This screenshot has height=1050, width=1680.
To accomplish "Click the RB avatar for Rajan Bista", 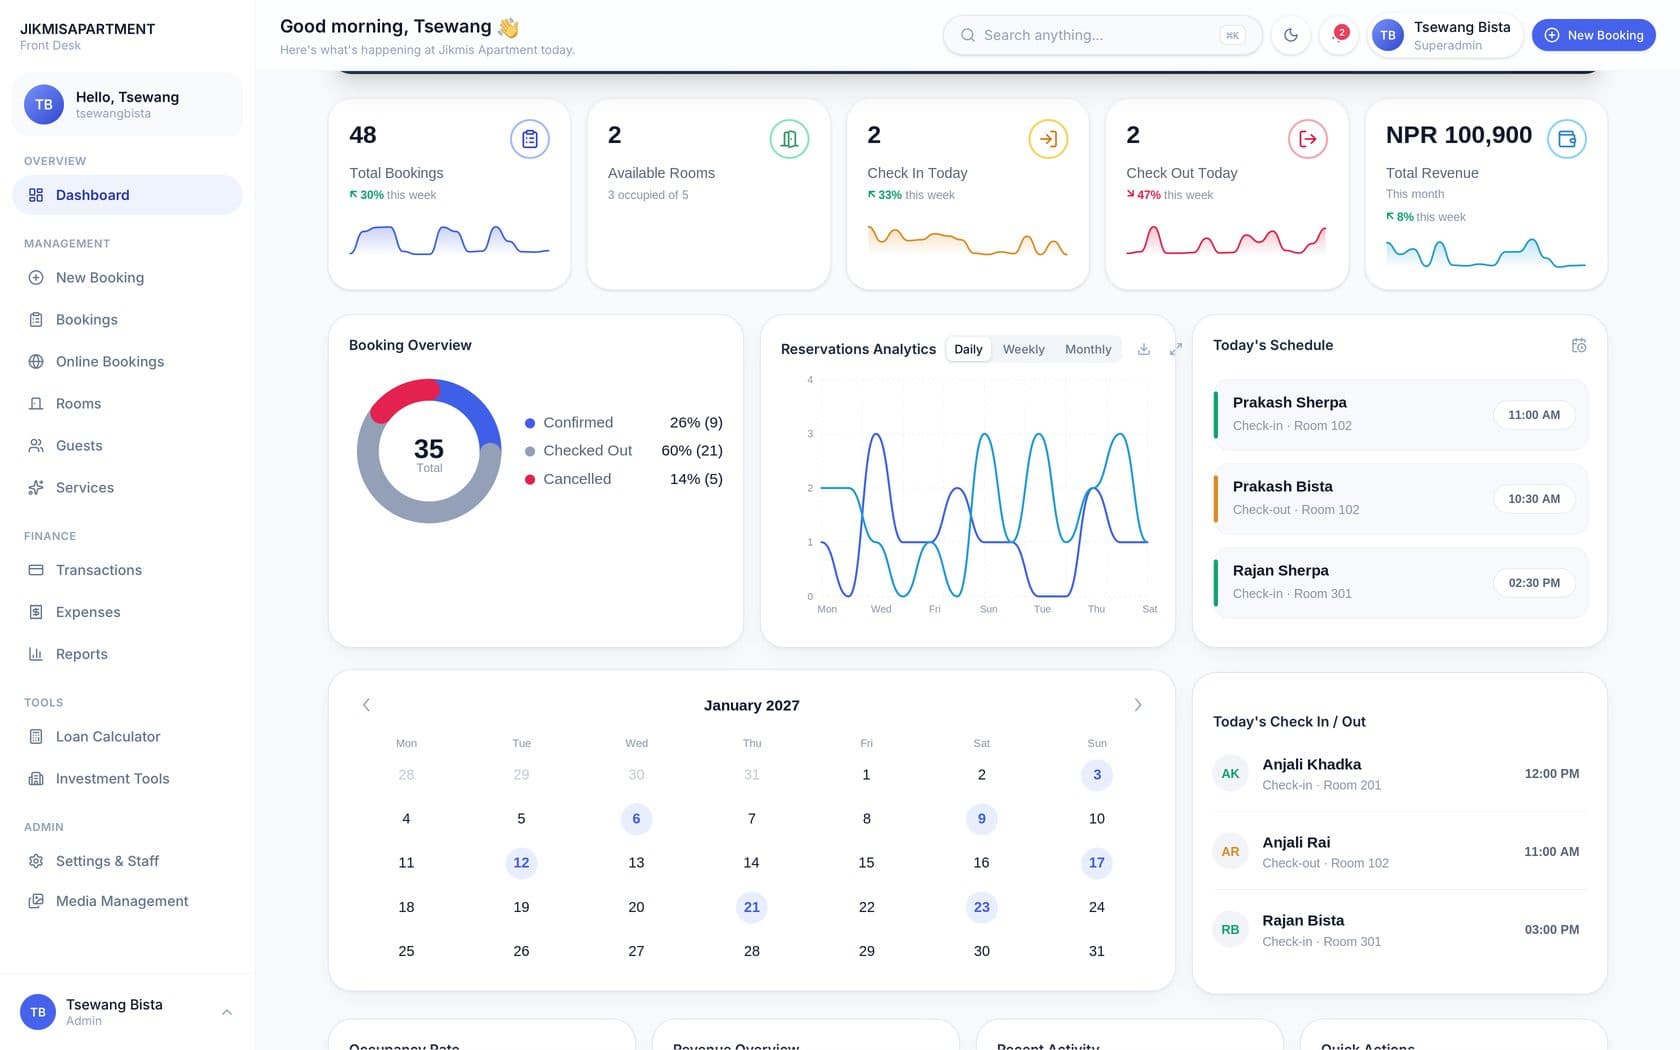I will pyautogui.click(x=1230, y=930).
